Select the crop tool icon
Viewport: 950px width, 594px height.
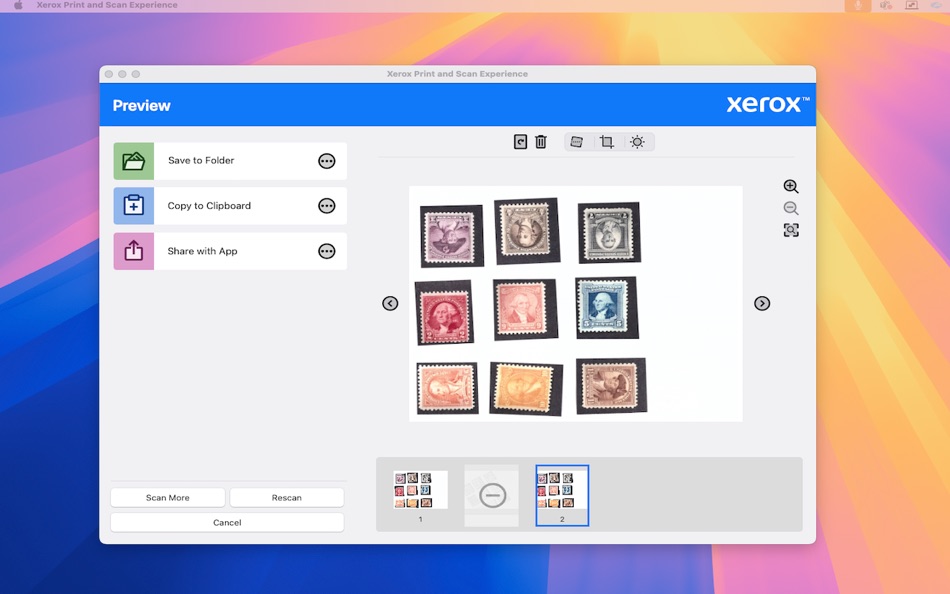click(606, 142)
